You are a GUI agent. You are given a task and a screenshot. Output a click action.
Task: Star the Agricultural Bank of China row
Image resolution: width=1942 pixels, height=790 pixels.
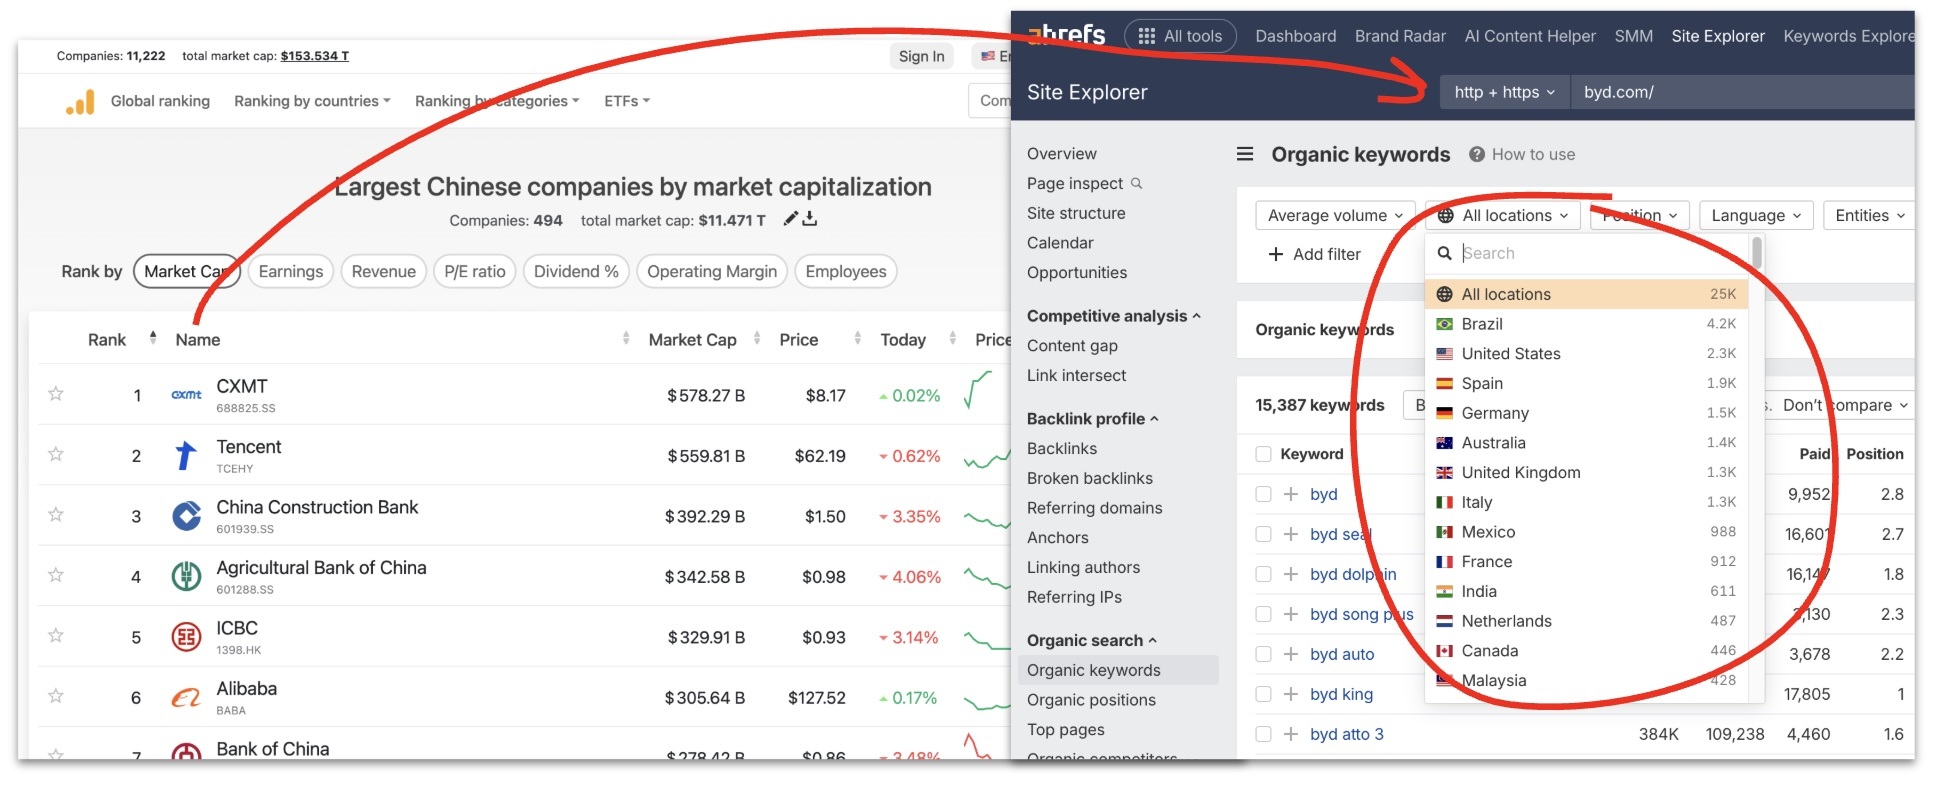tap(56, 575)
